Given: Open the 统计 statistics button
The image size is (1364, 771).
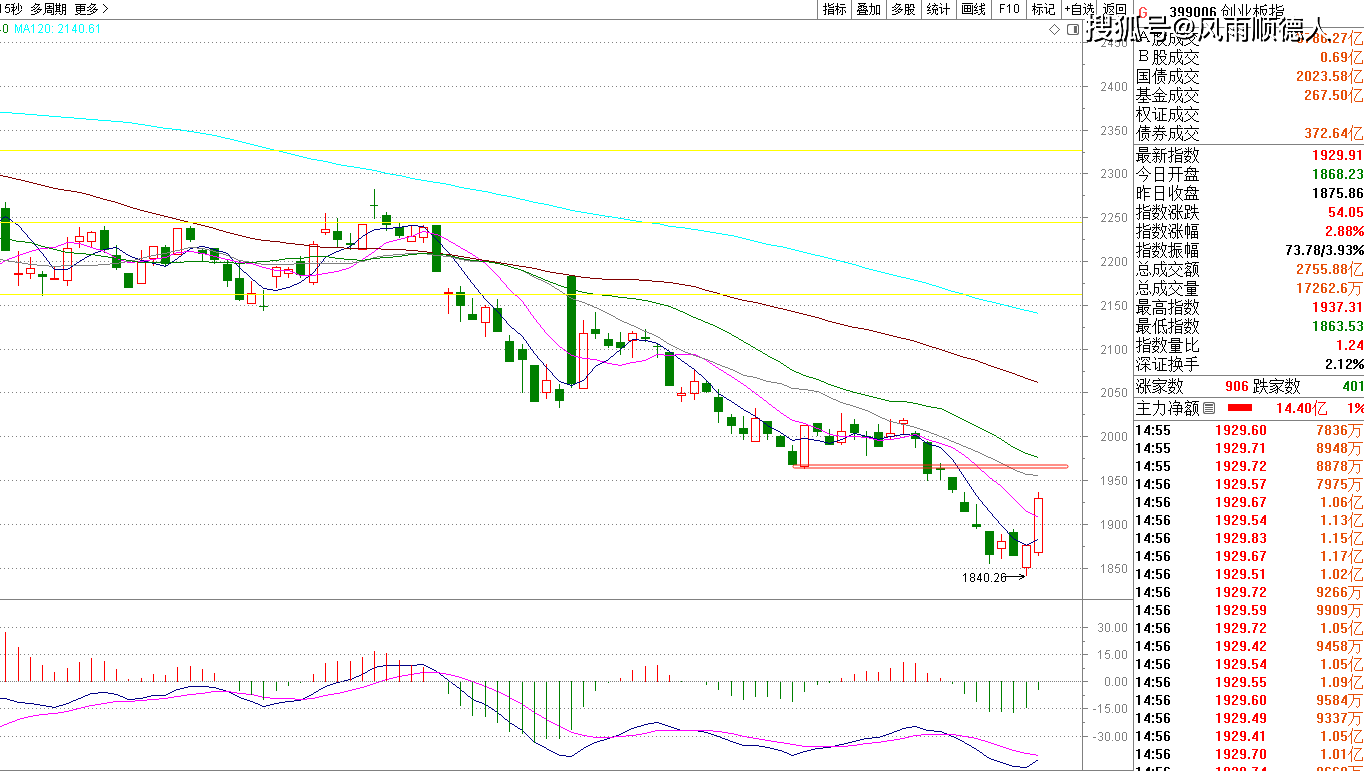Looking at the screenshot, I should (x=938, y=9).
